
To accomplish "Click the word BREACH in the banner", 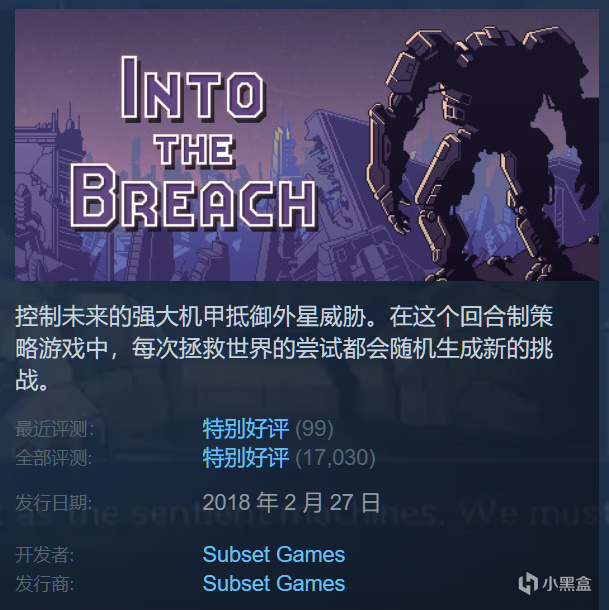I will click(193, 197).
